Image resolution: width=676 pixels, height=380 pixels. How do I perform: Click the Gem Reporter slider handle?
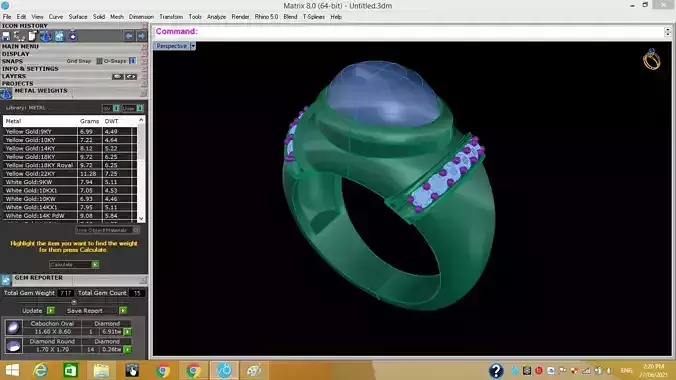pos(74,302)
